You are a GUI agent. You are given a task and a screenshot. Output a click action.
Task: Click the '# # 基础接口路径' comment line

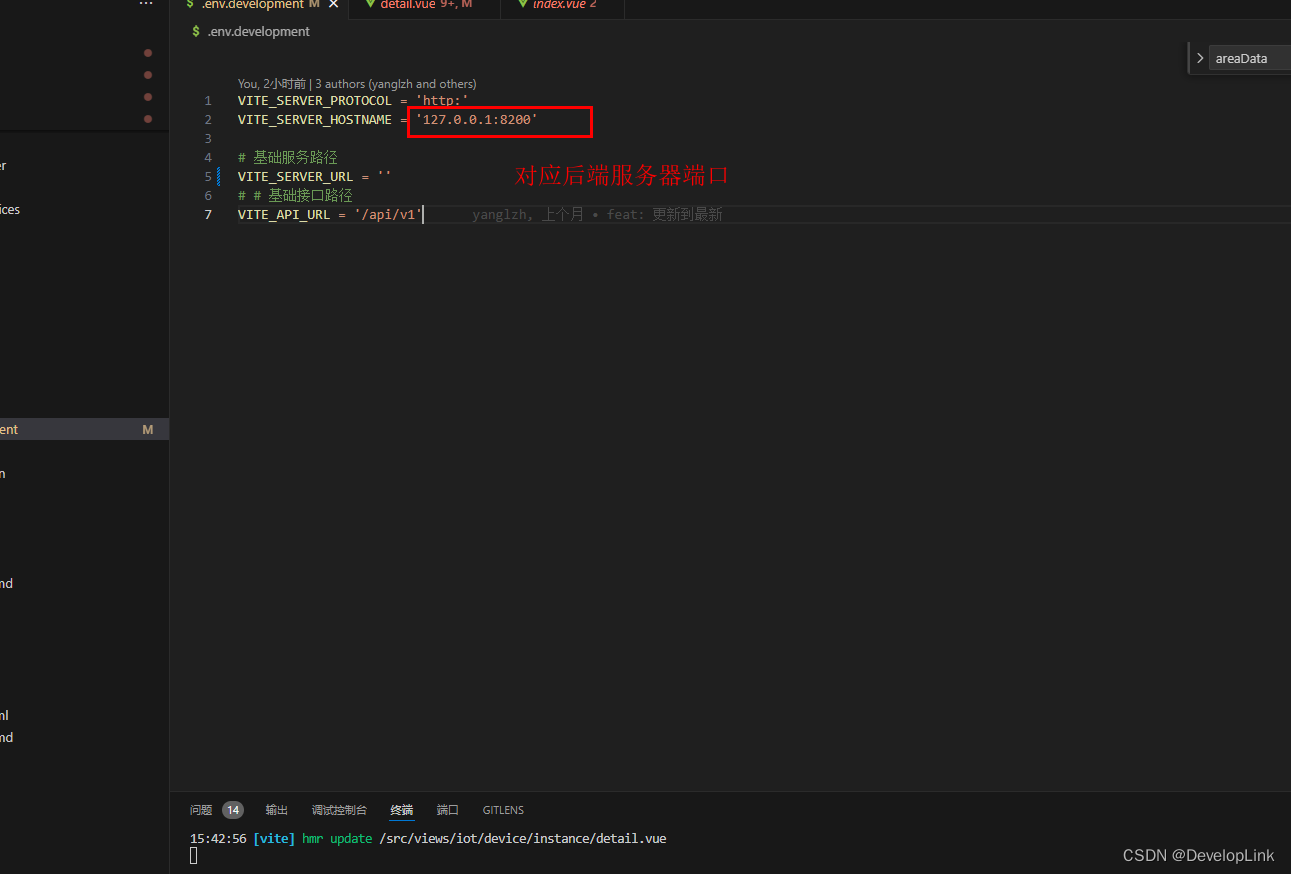click(295, 196)
